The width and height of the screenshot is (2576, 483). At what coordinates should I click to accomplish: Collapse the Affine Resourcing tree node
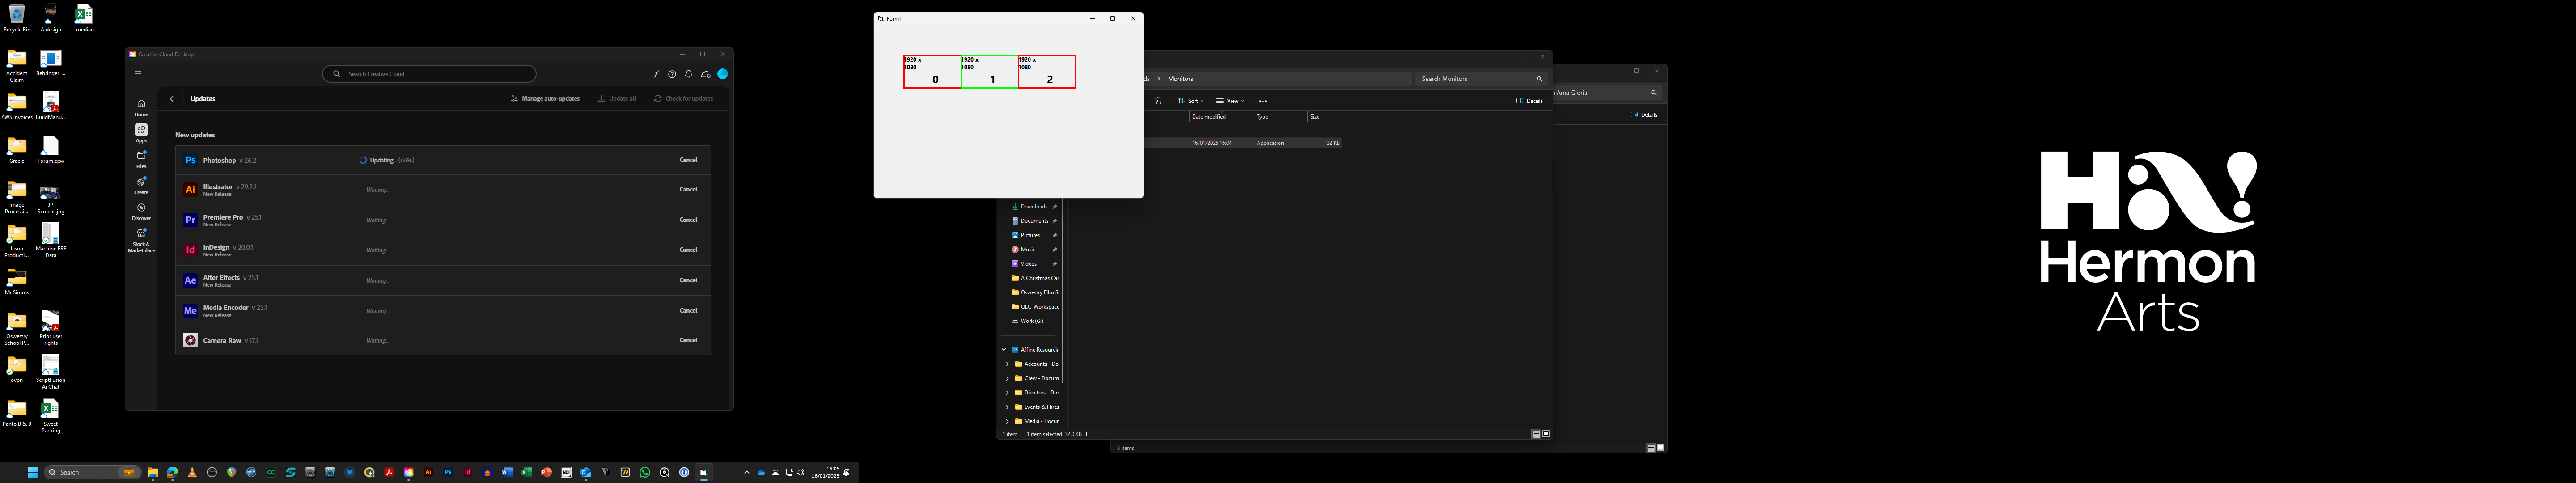pos(1004,350)
